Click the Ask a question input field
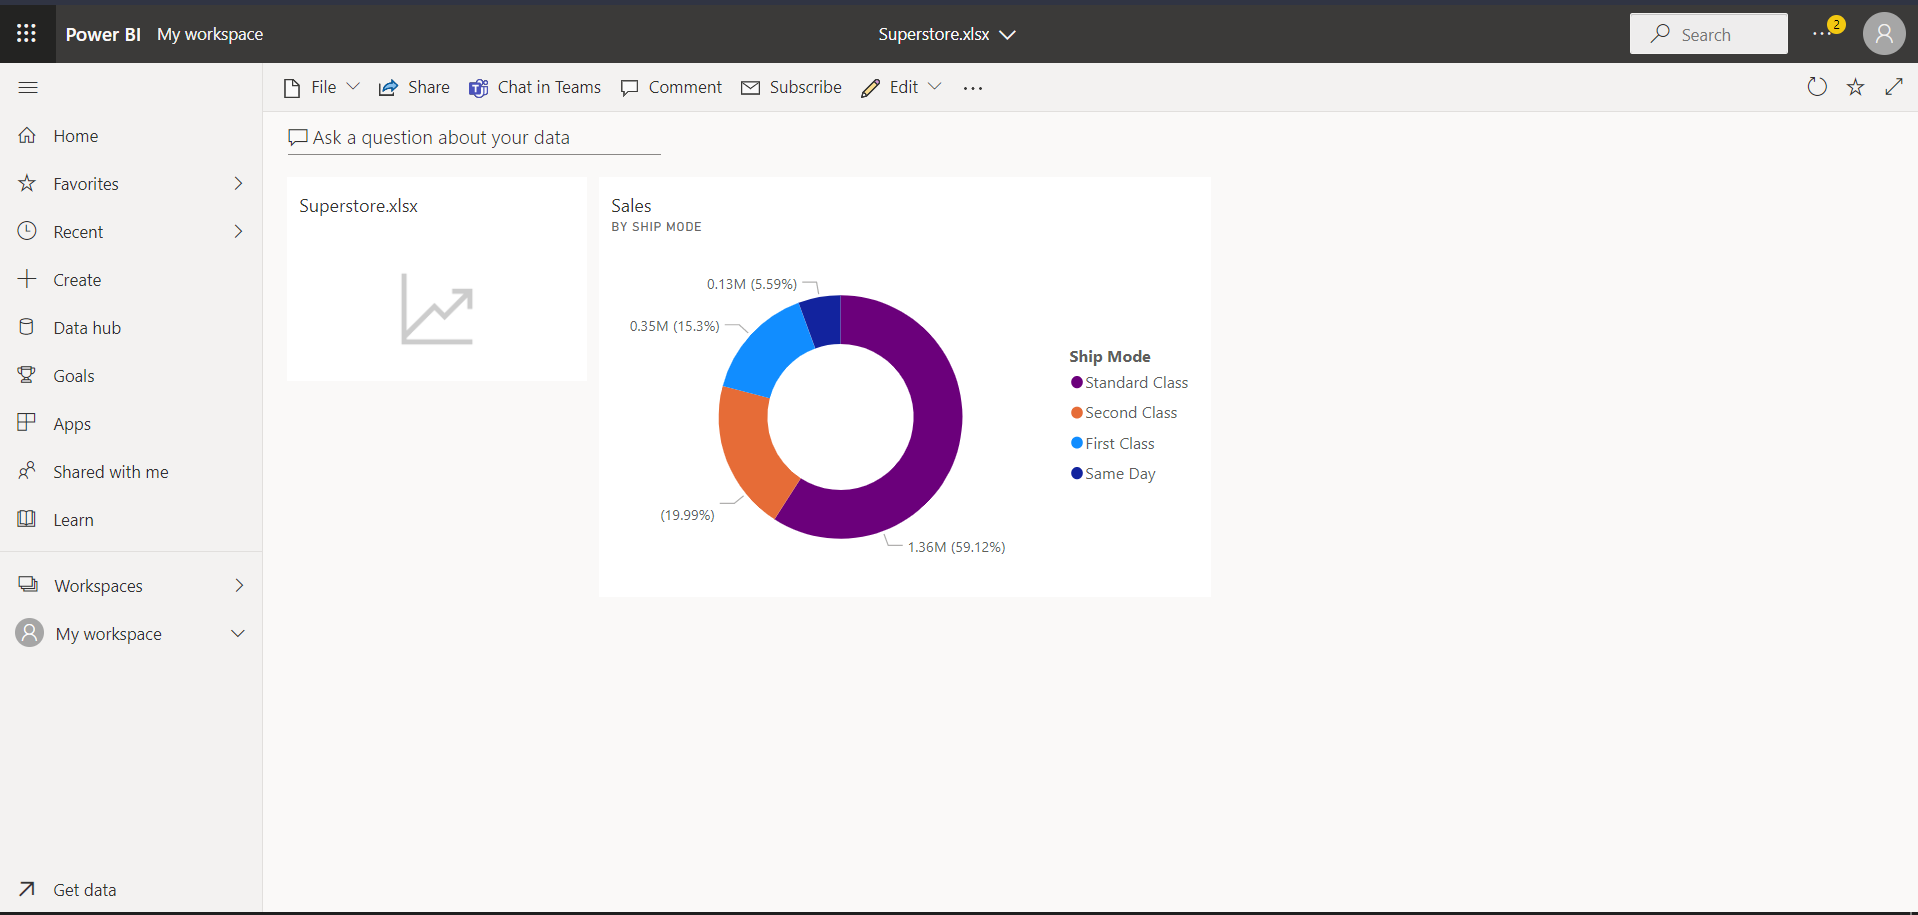1918x915 pixels. pyautogui.click(x=470, y=138)
